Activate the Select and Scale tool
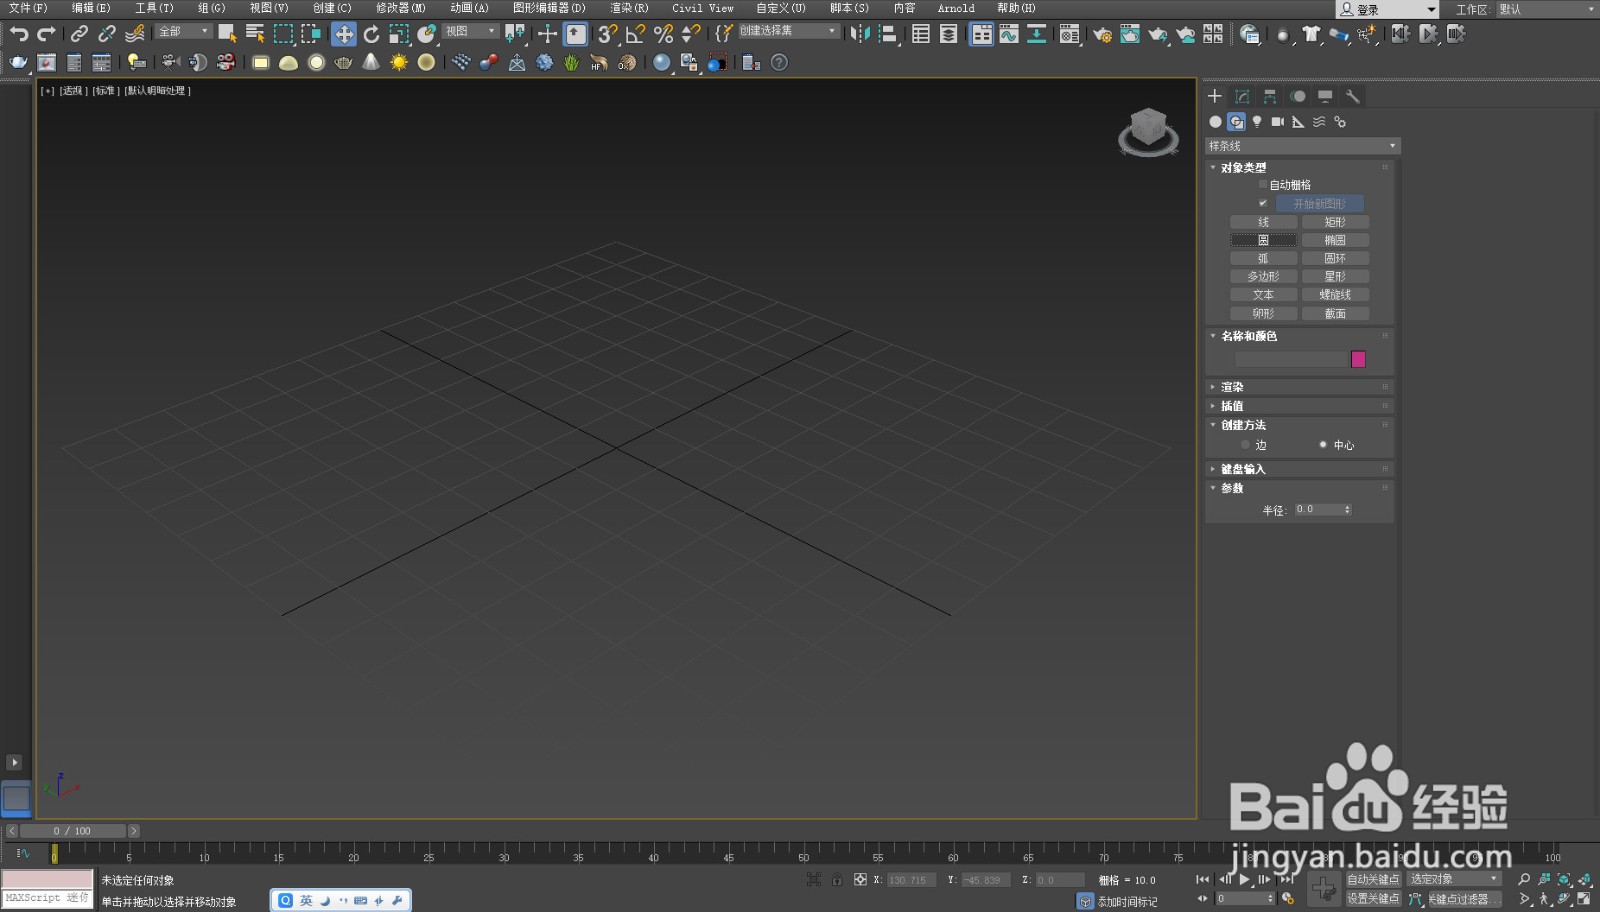This screenshot has height=912, width=1600. click(x=399, y=34)
